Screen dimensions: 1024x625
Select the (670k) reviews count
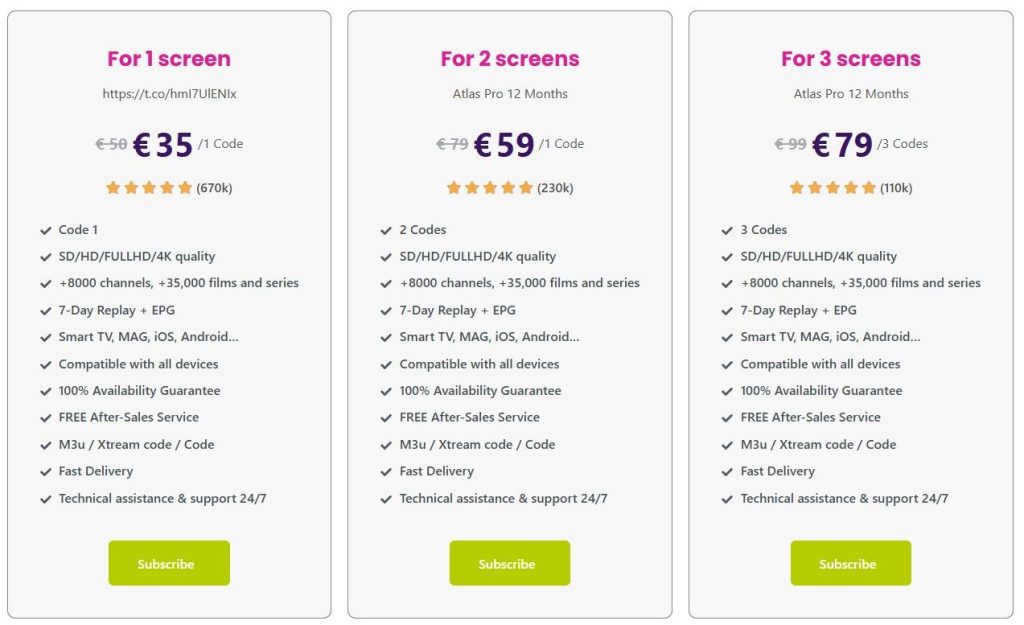(215, 187)
